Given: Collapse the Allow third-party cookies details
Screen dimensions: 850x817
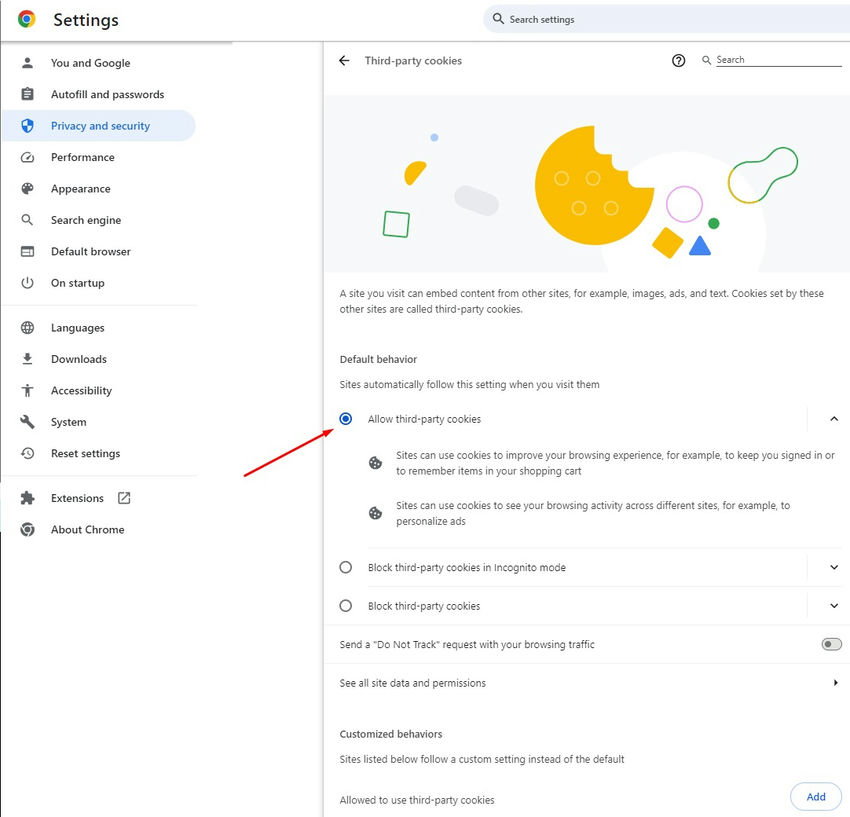Looking at the screenshot, I should point(834,419).
